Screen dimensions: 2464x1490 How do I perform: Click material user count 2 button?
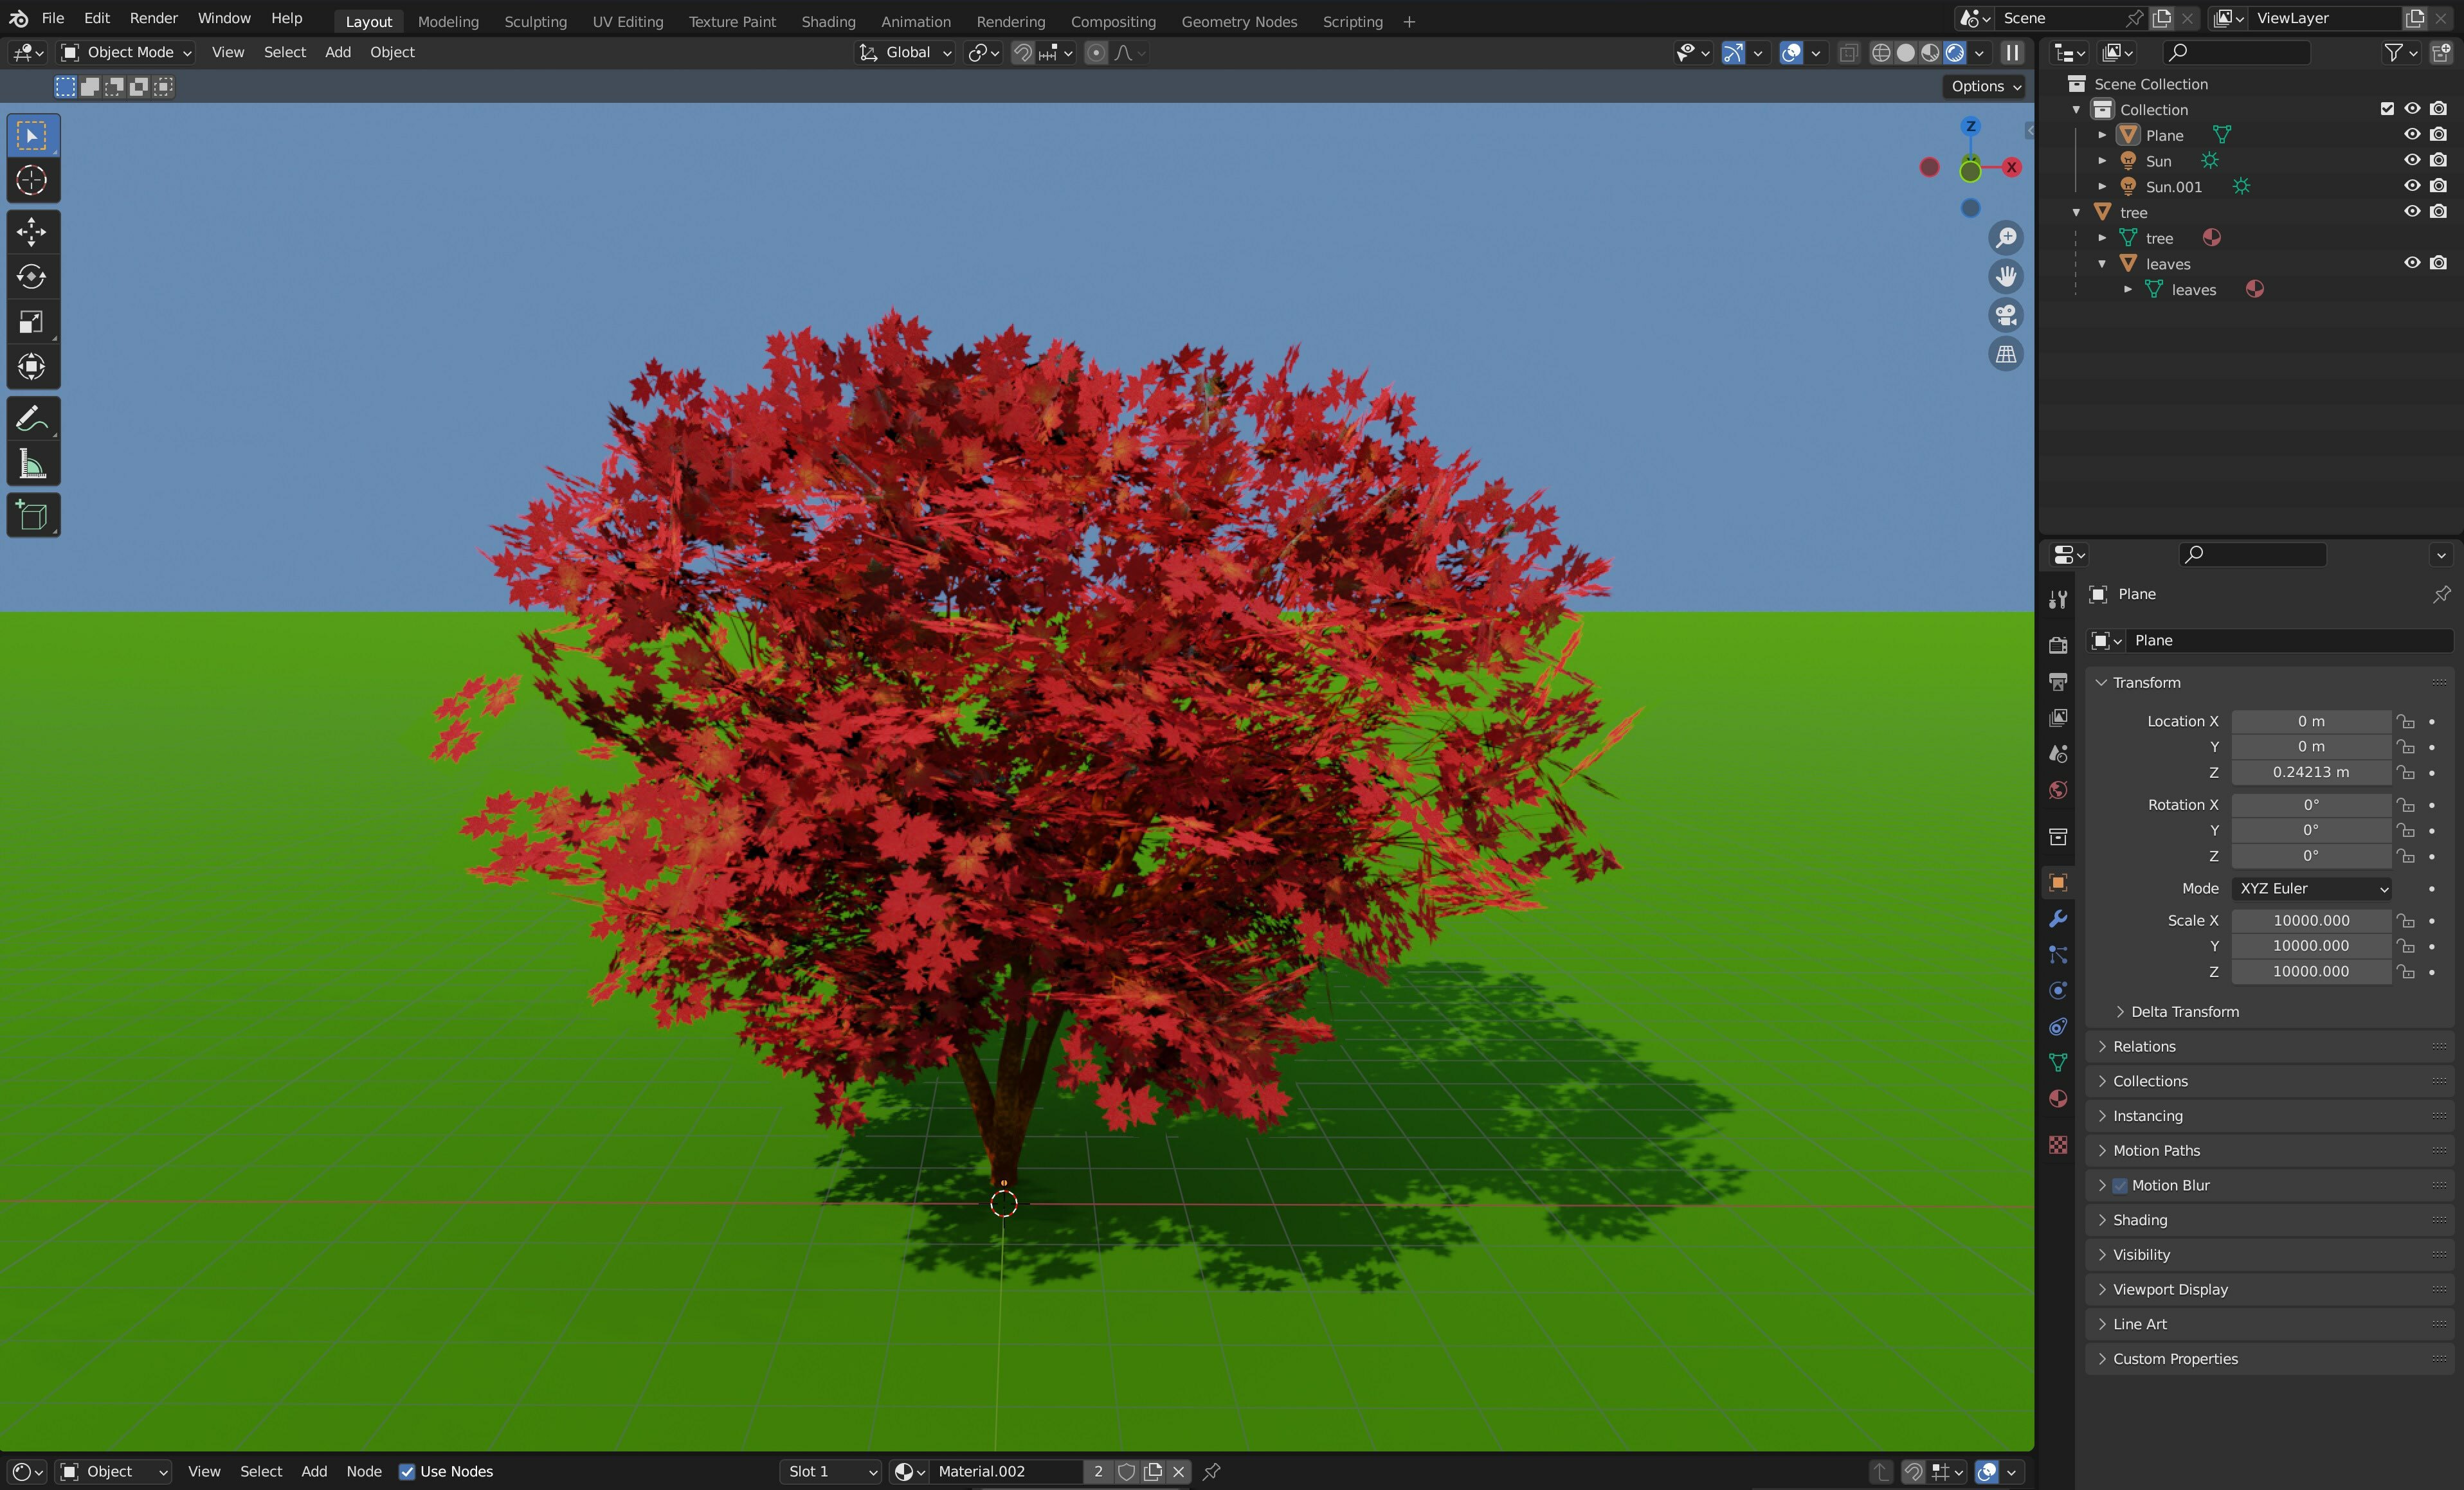pos(1098,1471)
